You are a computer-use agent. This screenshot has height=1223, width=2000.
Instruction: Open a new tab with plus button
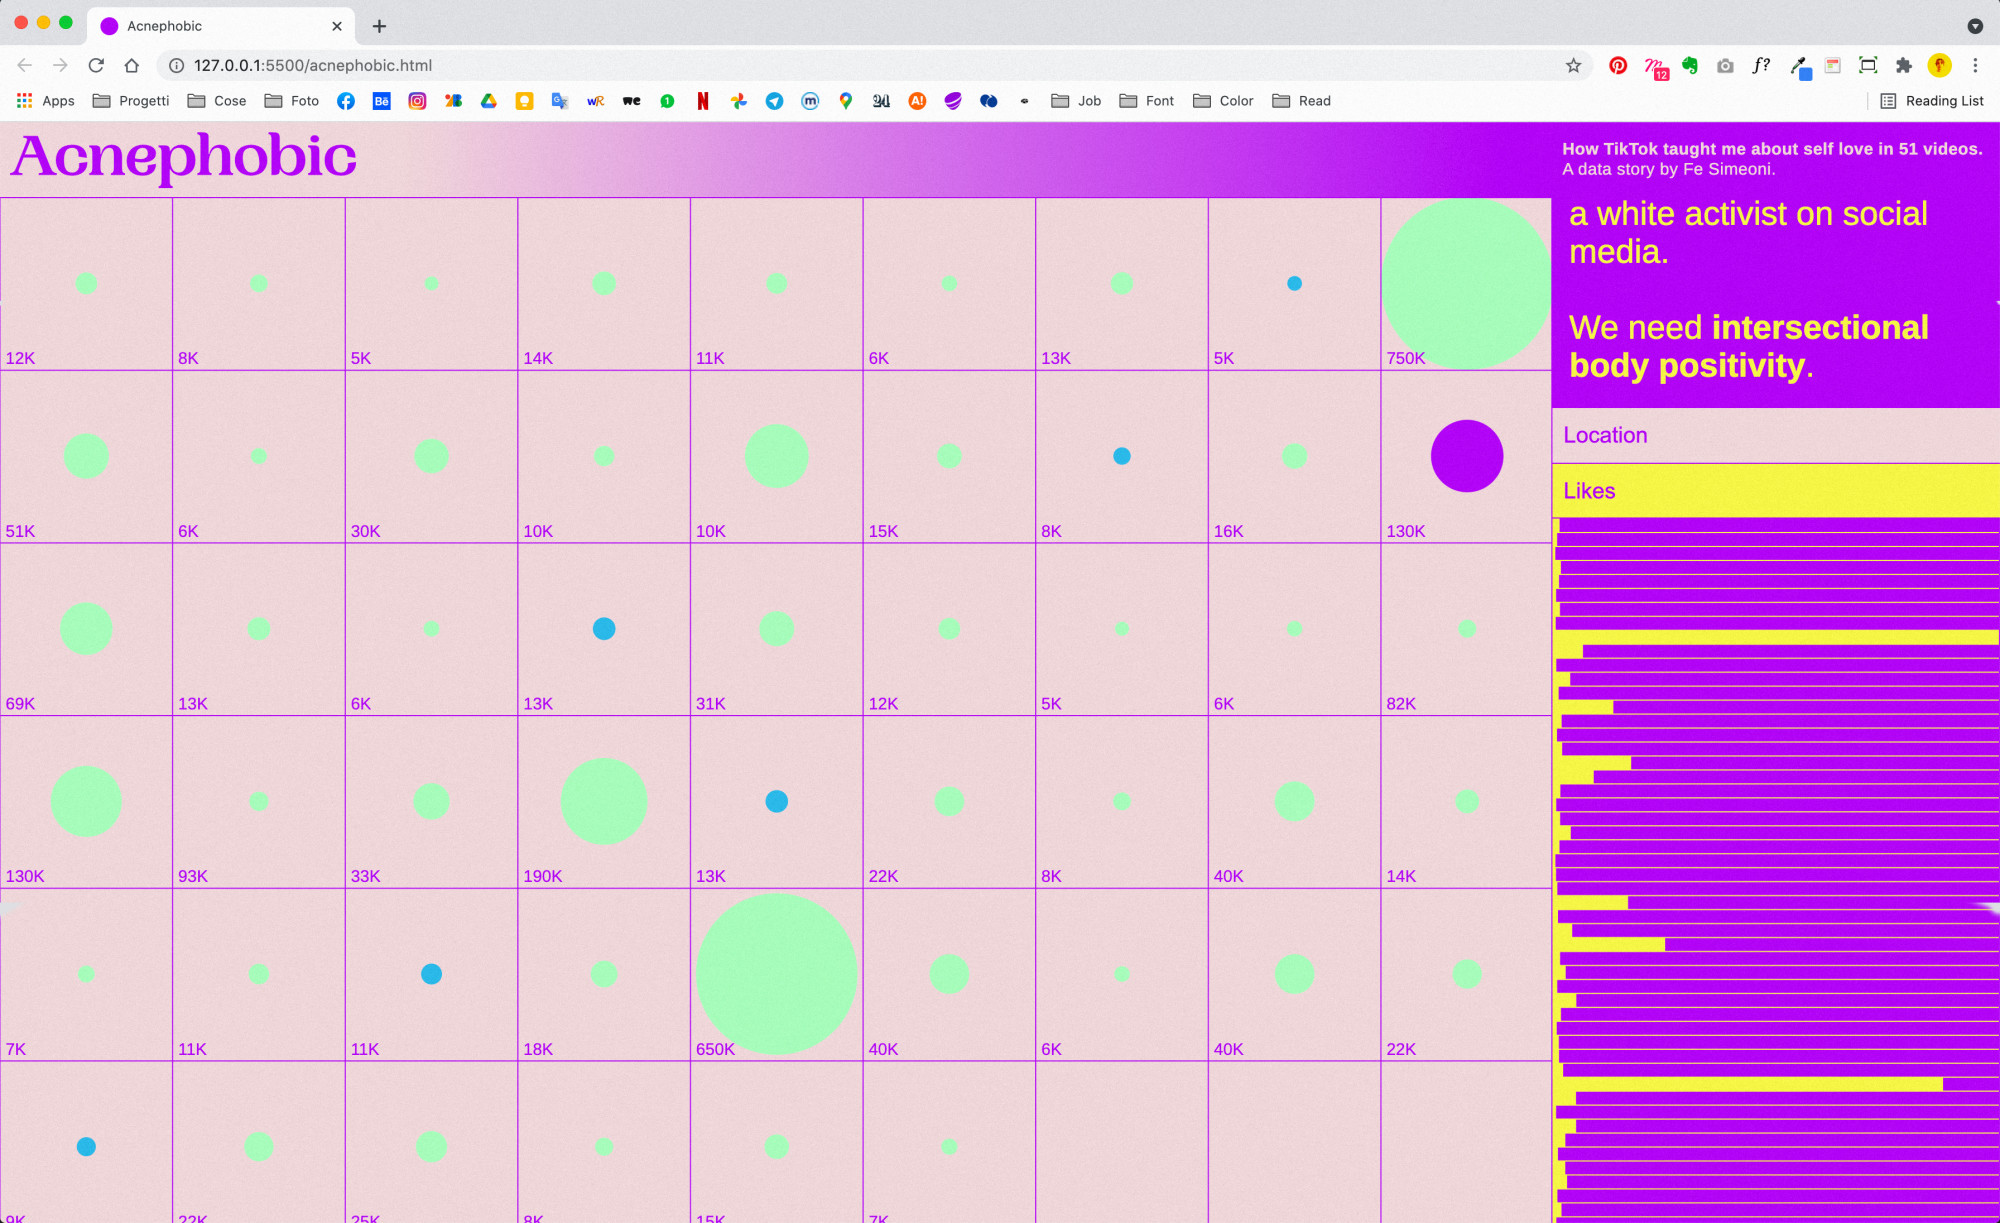click(x=379, y=26)
